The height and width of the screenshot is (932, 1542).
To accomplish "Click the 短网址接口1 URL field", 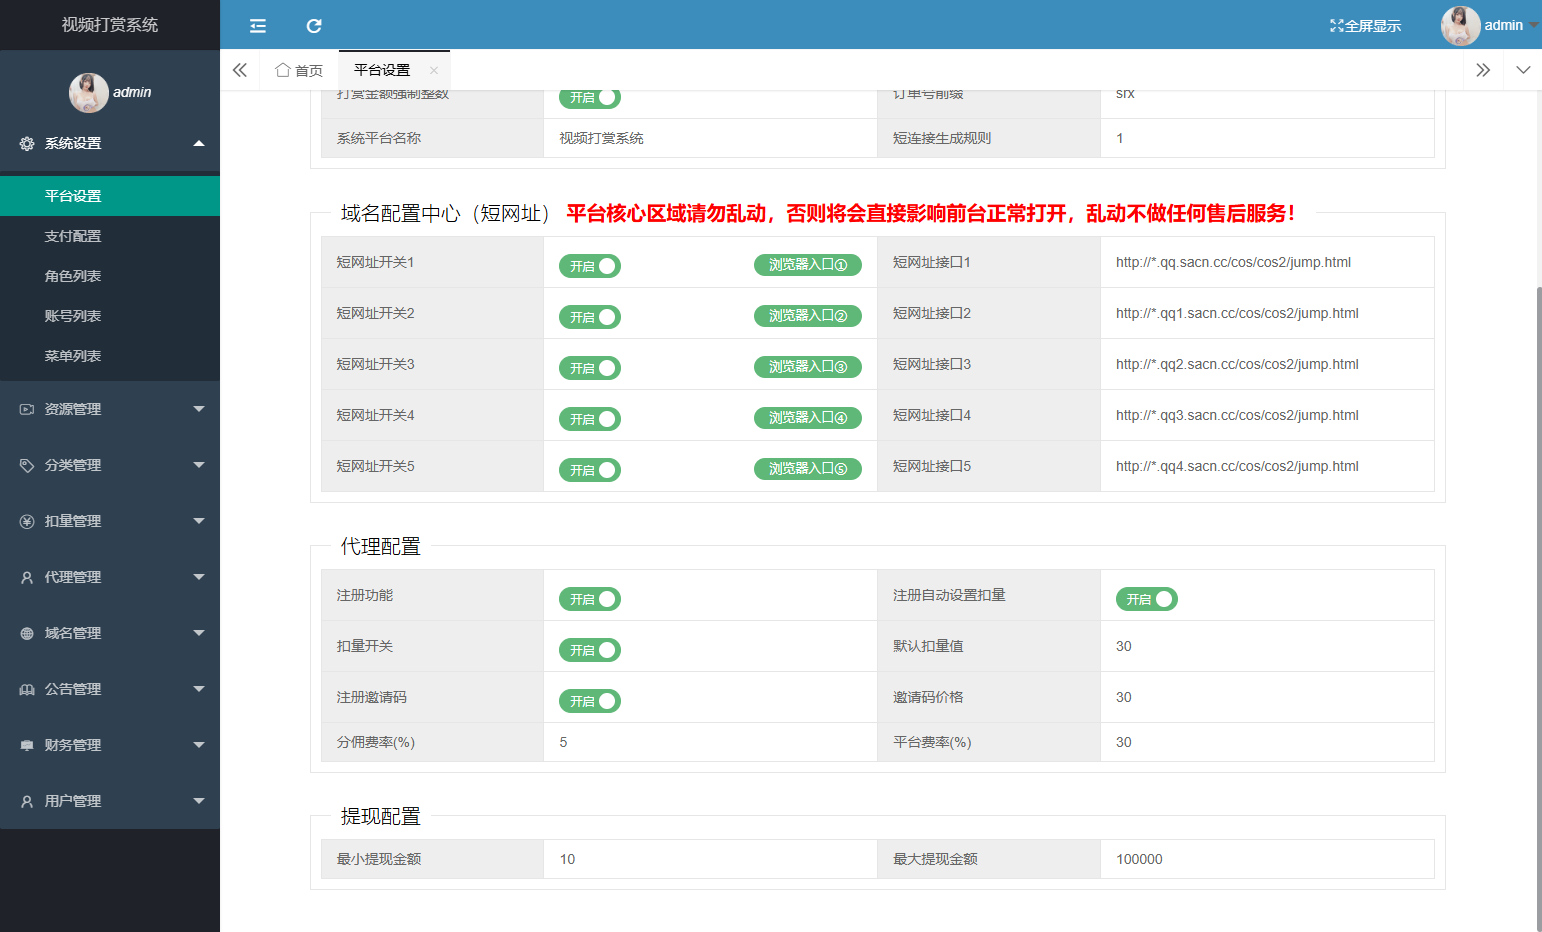I will [x=1267, y=262].
